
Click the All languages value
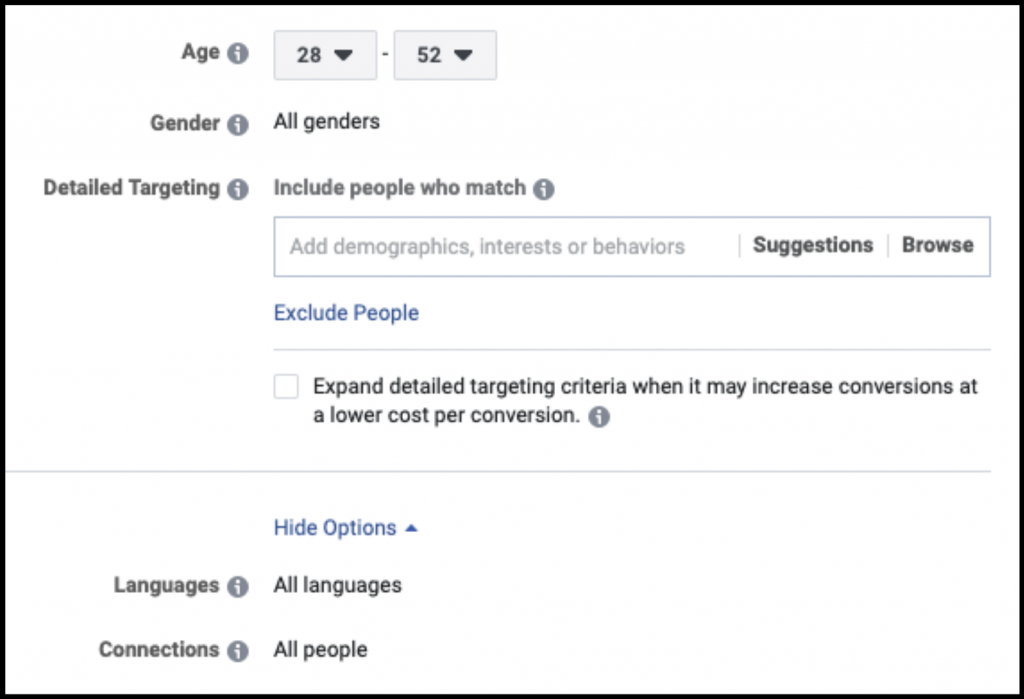pos(338,585)
